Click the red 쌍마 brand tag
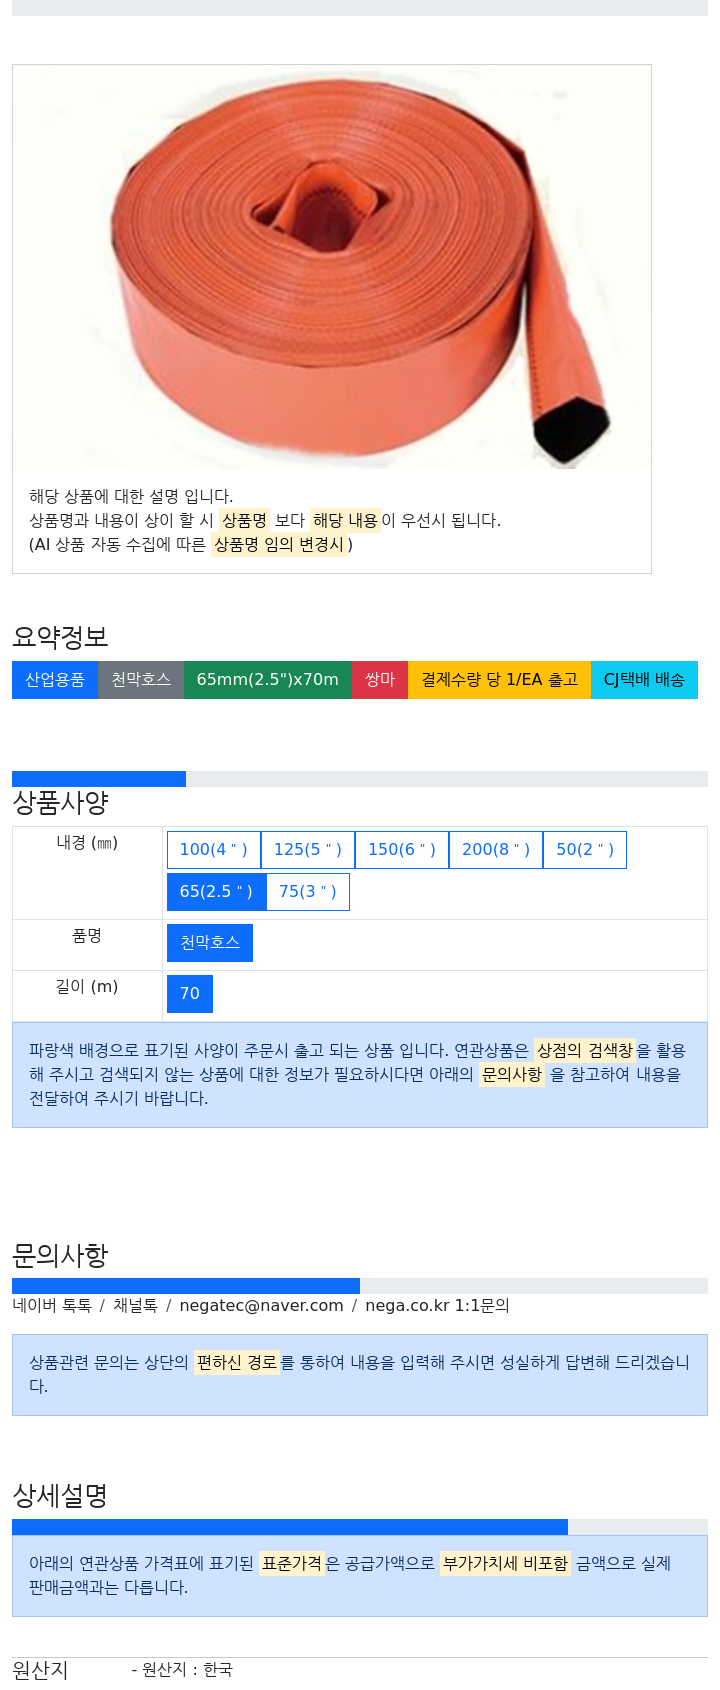This screenshot has width=720, height=1690. coord(380,680)
